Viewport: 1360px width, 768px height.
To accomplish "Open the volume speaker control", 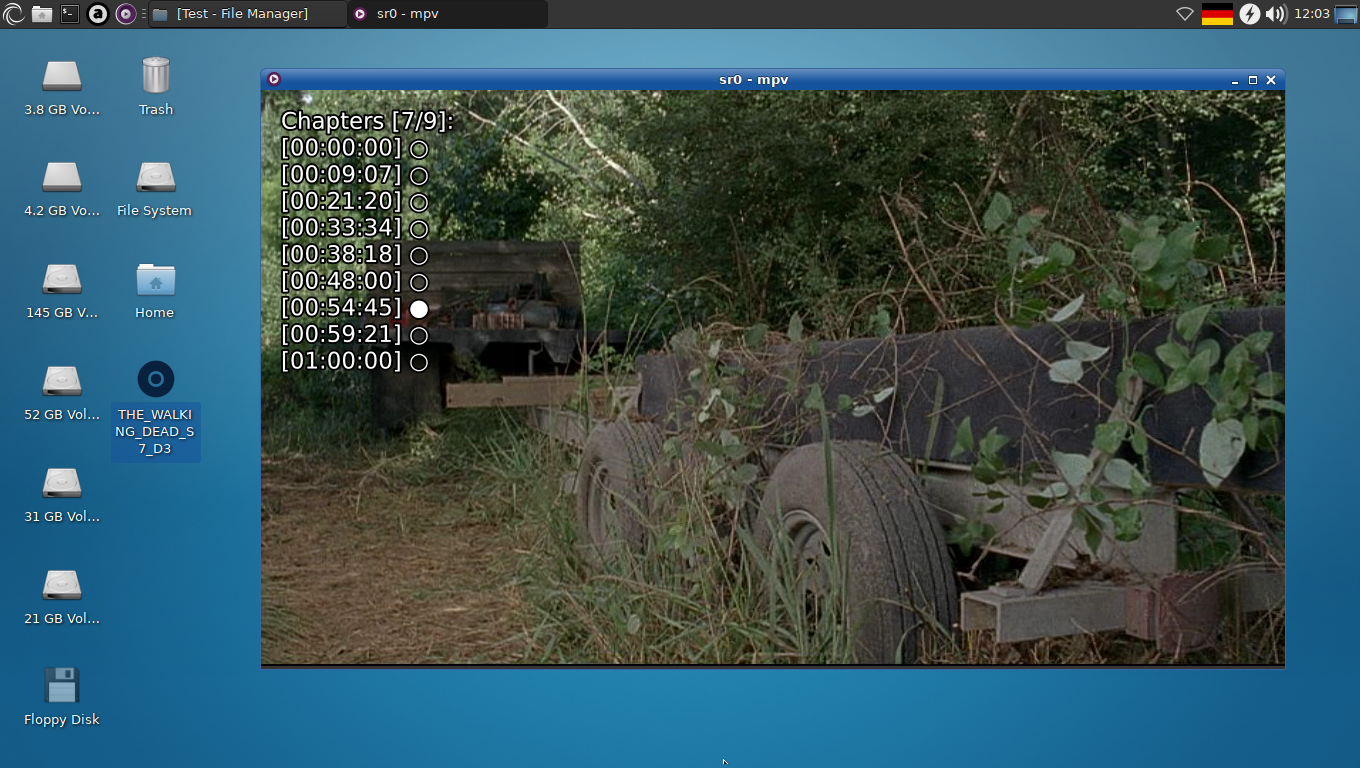I will pyautogui.click(x=1275, y=14).
